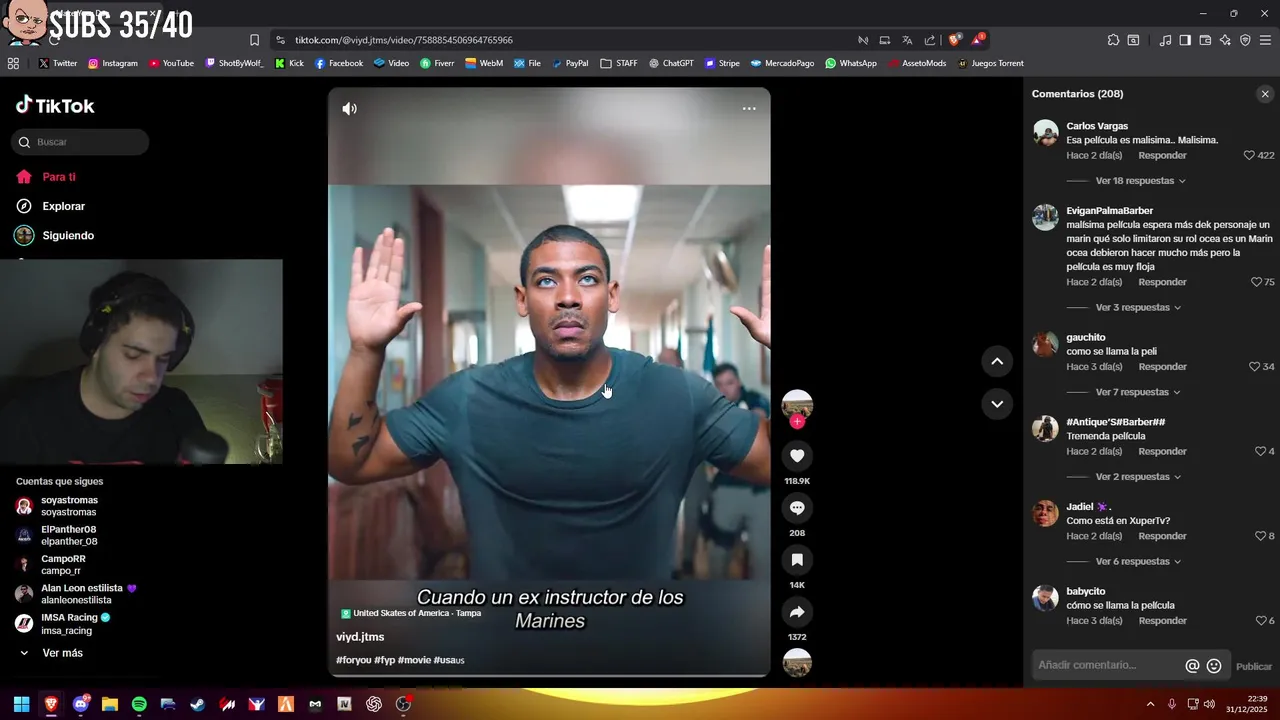Image resolution: width=1280 pixels, height=720 pixels.
Task: Like Jadiel's comment
Action: pos(1260,536)
